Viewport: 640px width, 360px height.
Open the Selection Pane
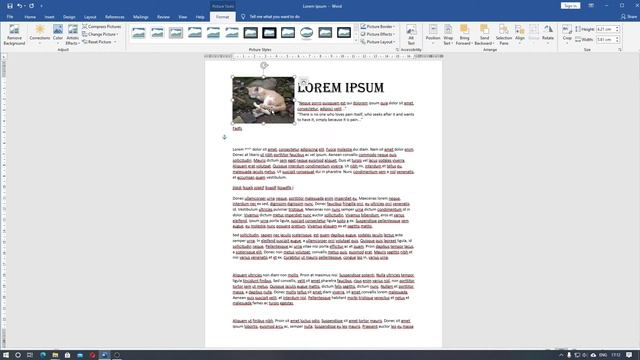[x=504, y=35]
